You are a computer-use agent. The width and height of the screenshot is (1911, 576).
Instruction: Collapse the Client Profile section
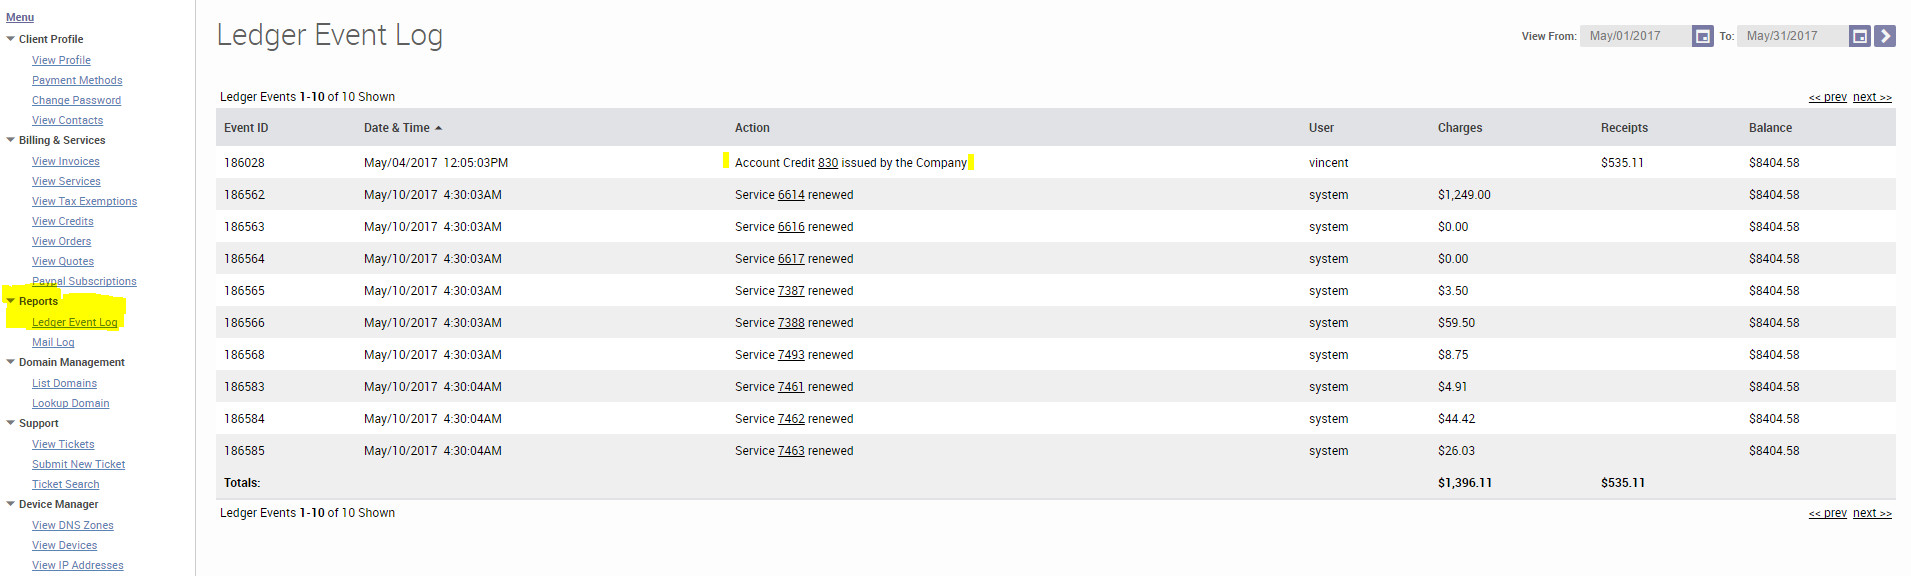pyautogui.click(x=11, y=39)
